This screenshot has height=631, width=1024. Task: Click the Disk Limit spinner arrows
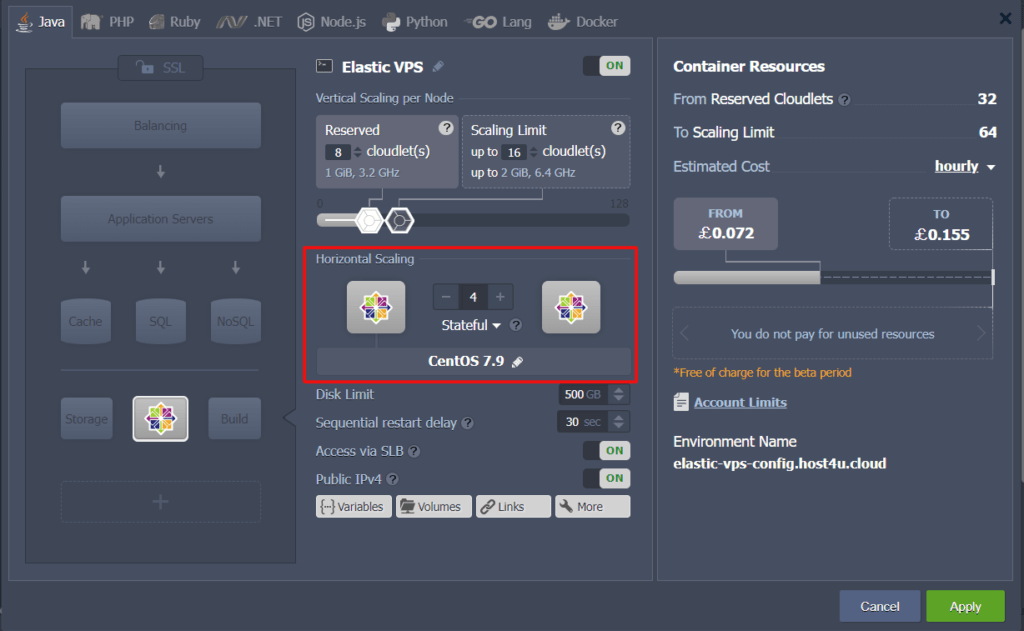tap(618, 395)
